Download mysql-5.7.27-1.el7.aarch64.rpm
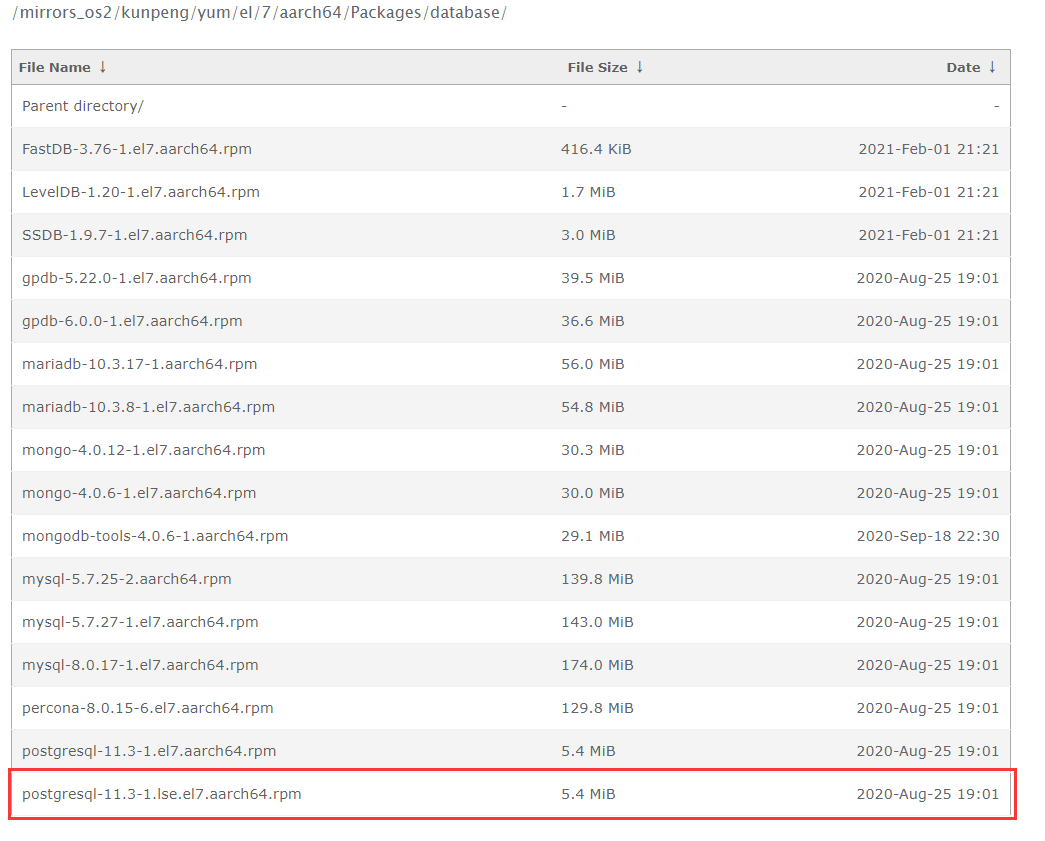 tap(140, 622)
